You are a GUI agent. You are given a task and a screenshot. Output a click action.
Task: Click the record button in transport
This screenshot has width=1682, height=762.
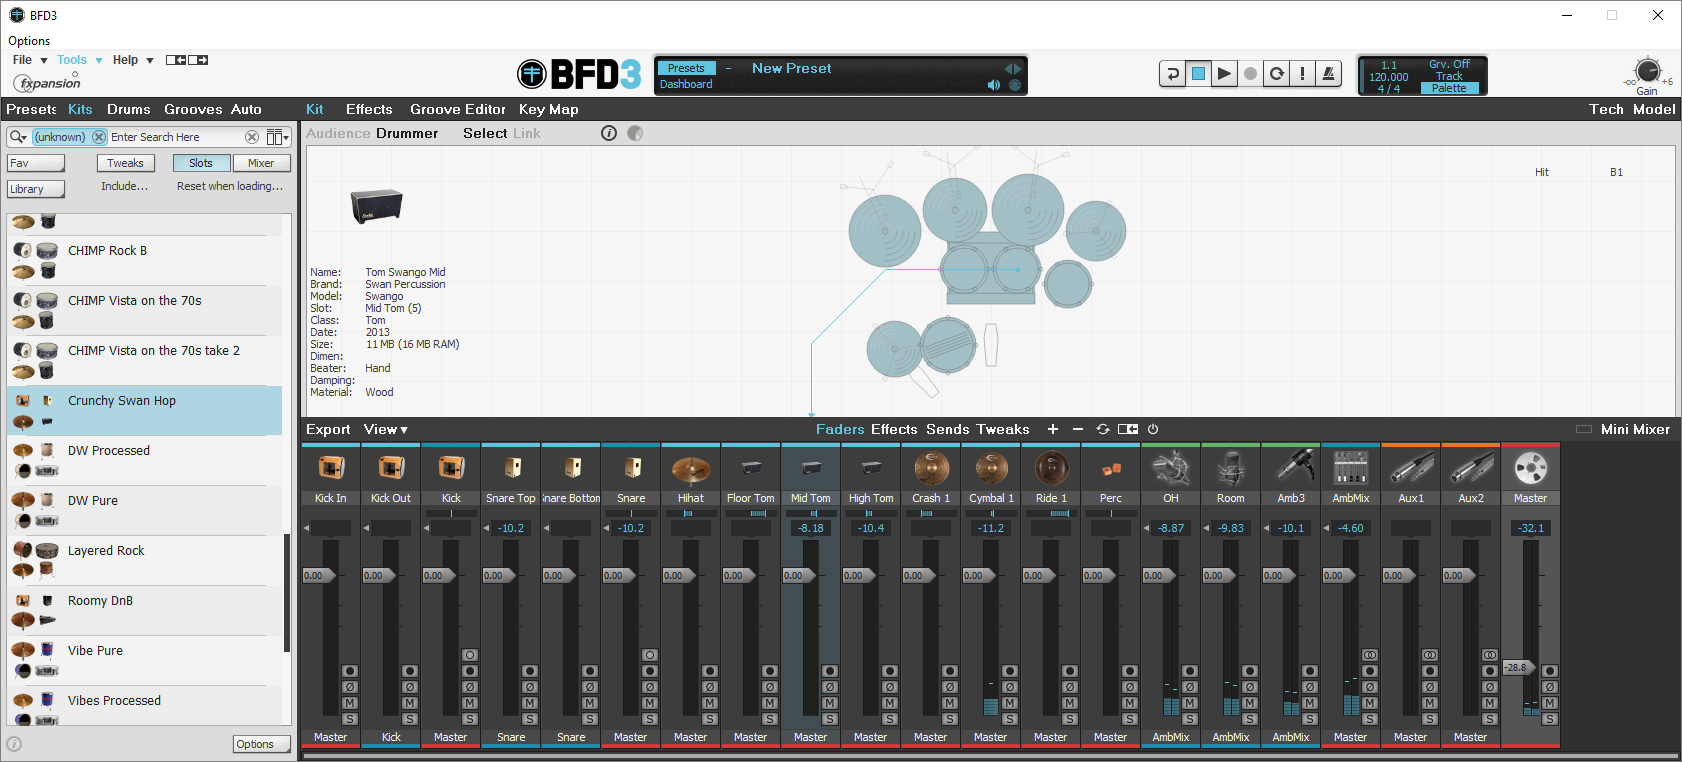tap(1250, 73)
